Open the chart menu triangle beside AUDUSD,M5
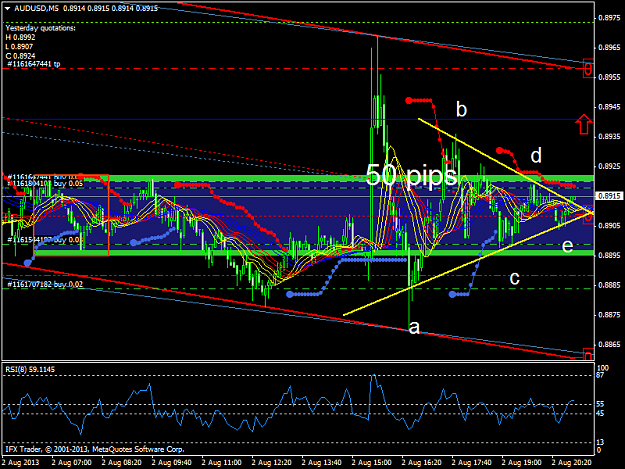Viewport: 625px width, 469px height. pos(8,8)
